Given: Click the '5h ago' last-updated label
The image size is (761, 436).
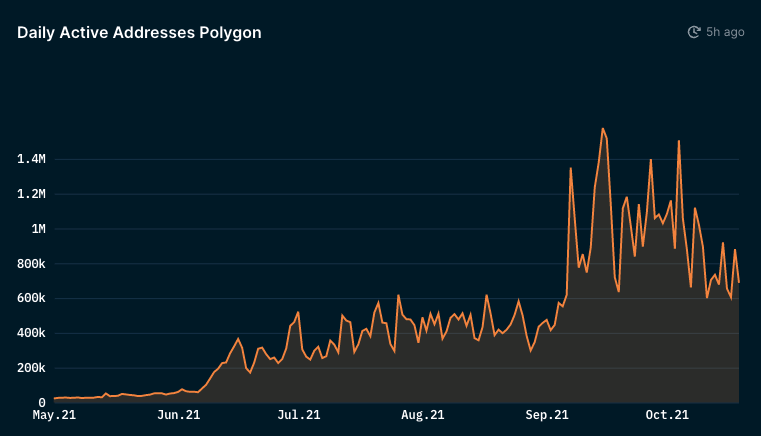Looking at the screenshot, I should [x=725, y=32].
